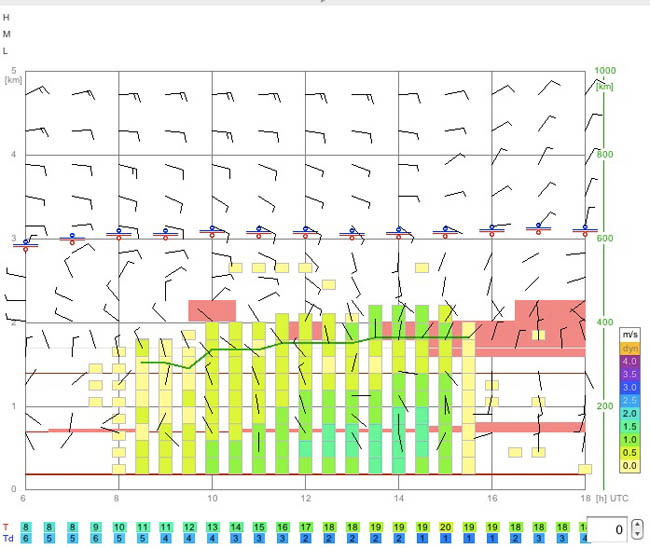Click the 14 hour mark on time axis

(399, 498)
